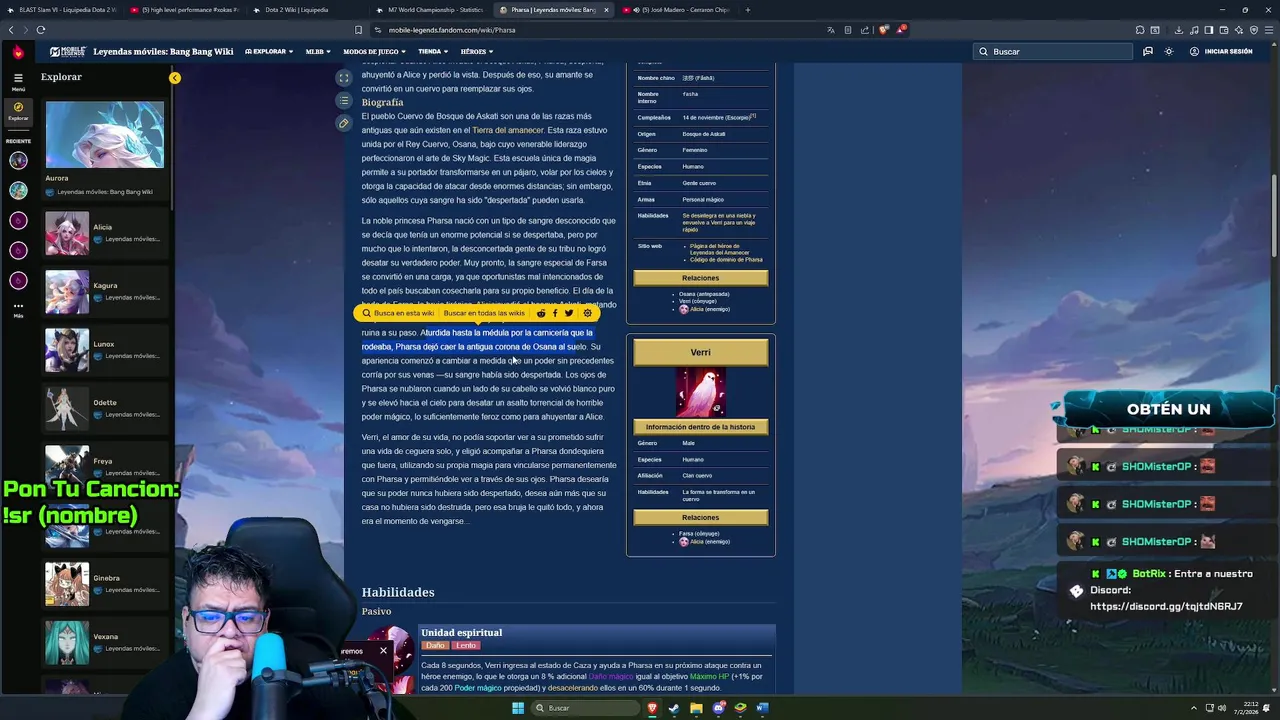Close the small overlay with X near webcam
This screenshot has width=1280, height=720.
click(x=383, y=650)
